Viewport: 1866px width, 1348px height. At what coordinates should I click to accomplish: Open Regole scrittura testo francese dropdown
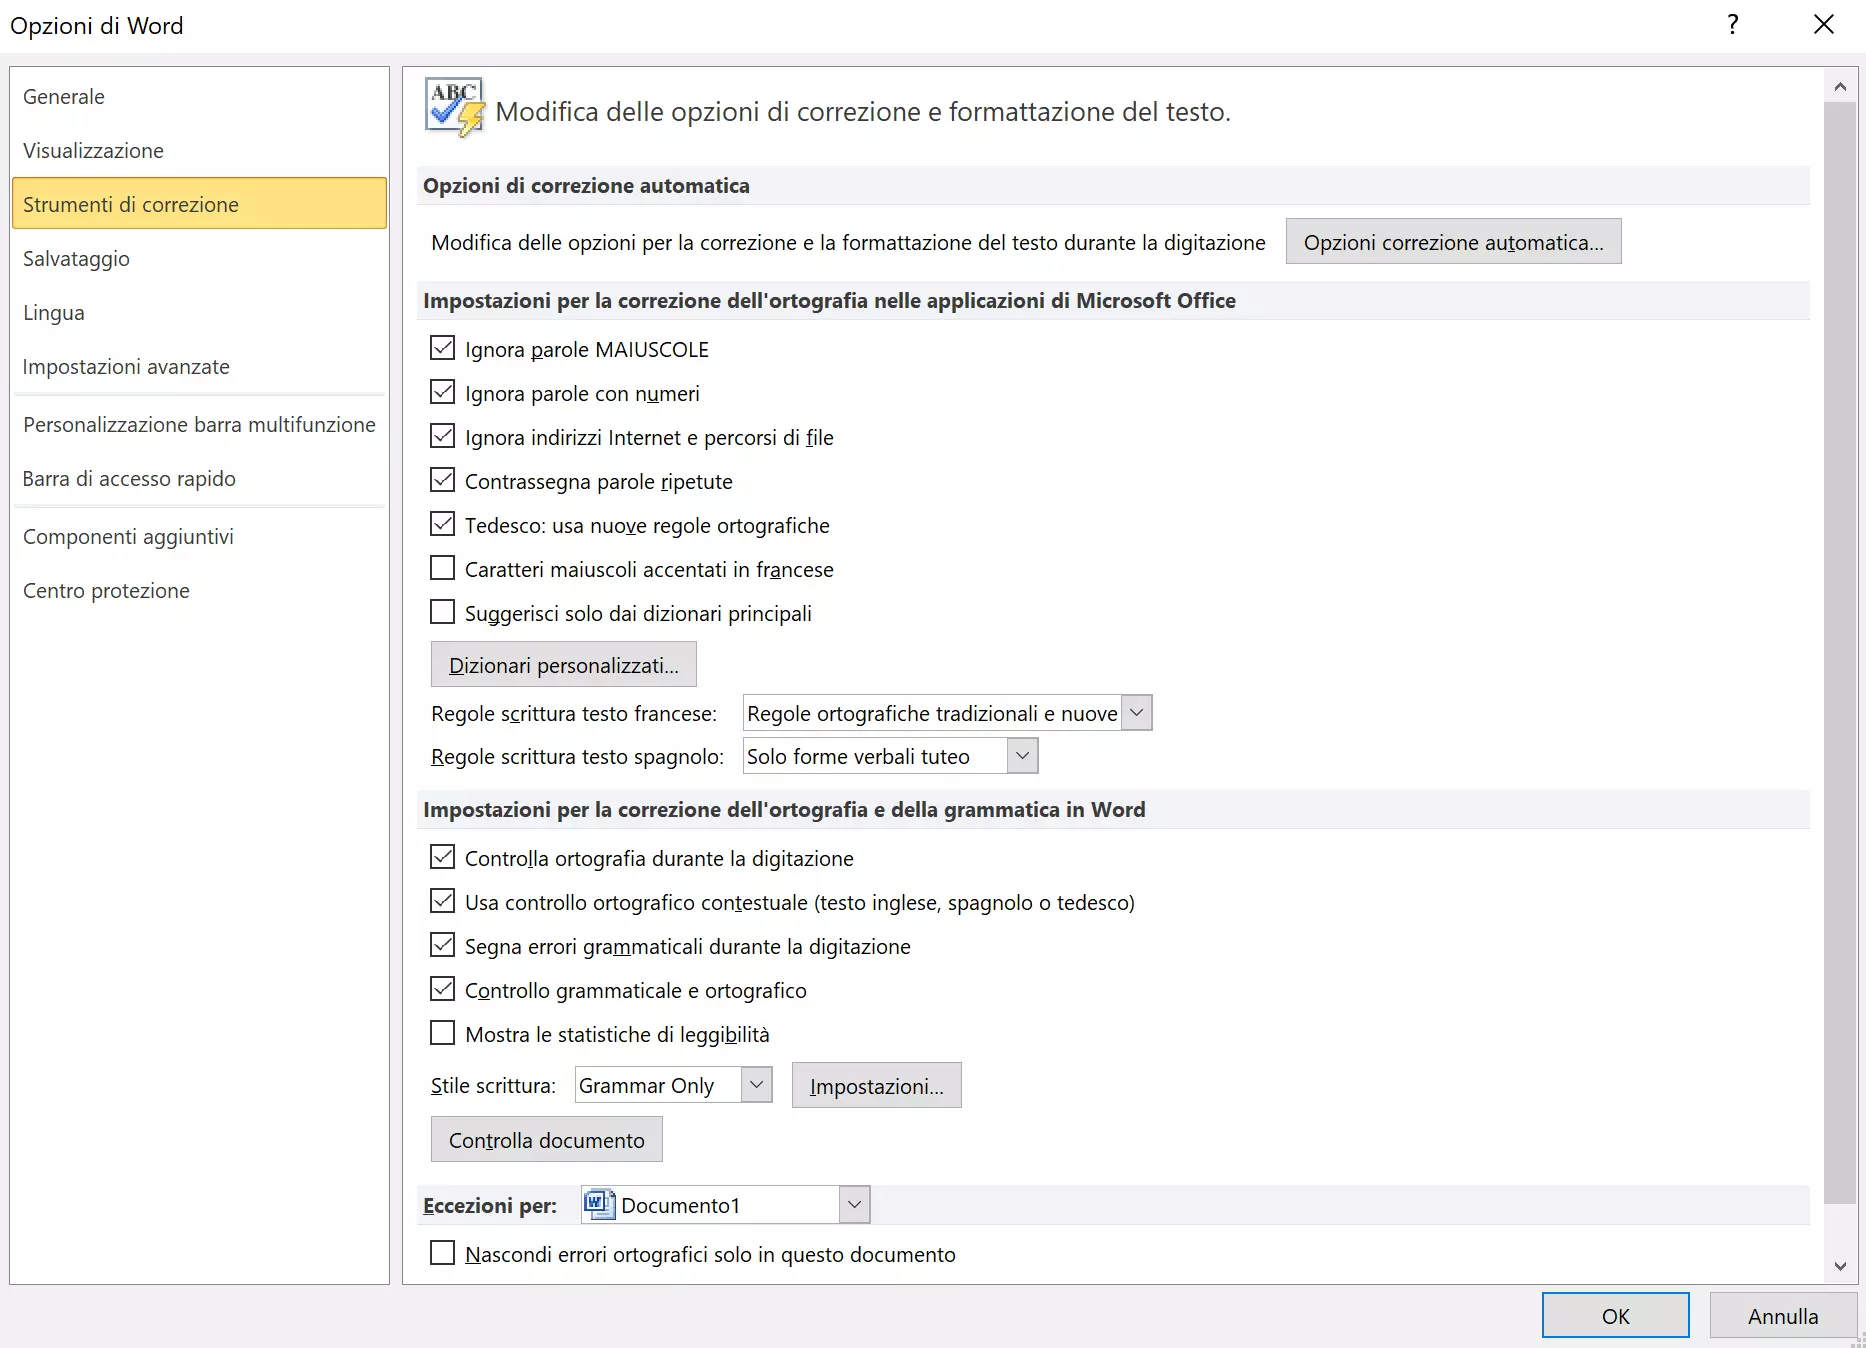click(1136, 713)
